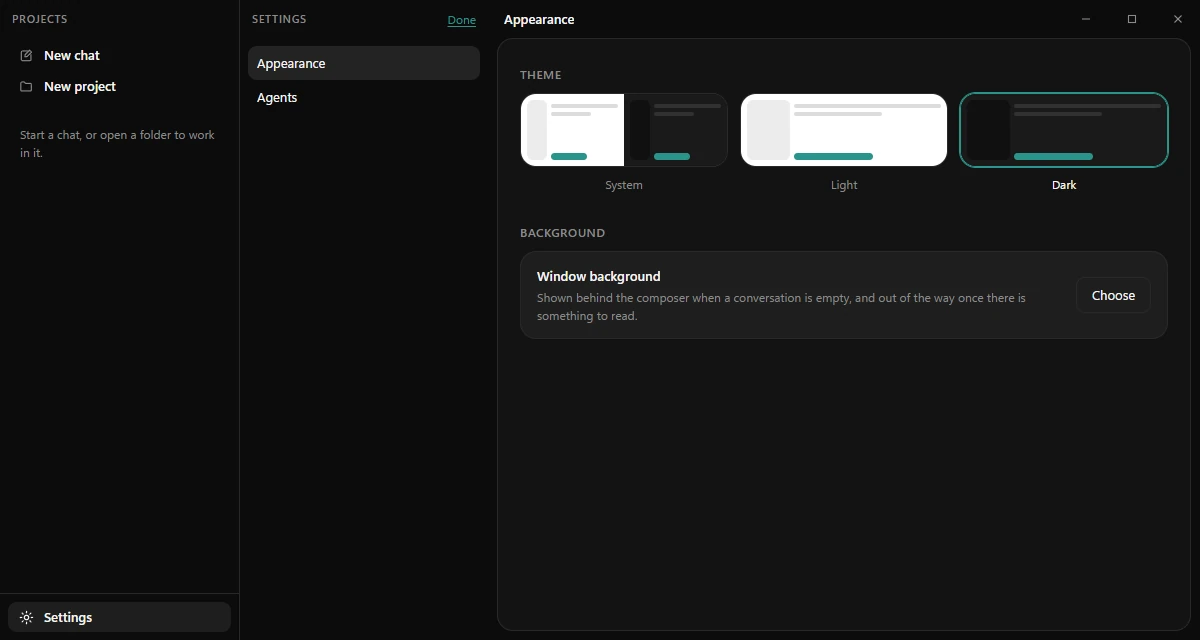The width and height of the screenshot is (1200, 640).
Task: Click the Dark theme label
Action: click(x=1064, y=185)
